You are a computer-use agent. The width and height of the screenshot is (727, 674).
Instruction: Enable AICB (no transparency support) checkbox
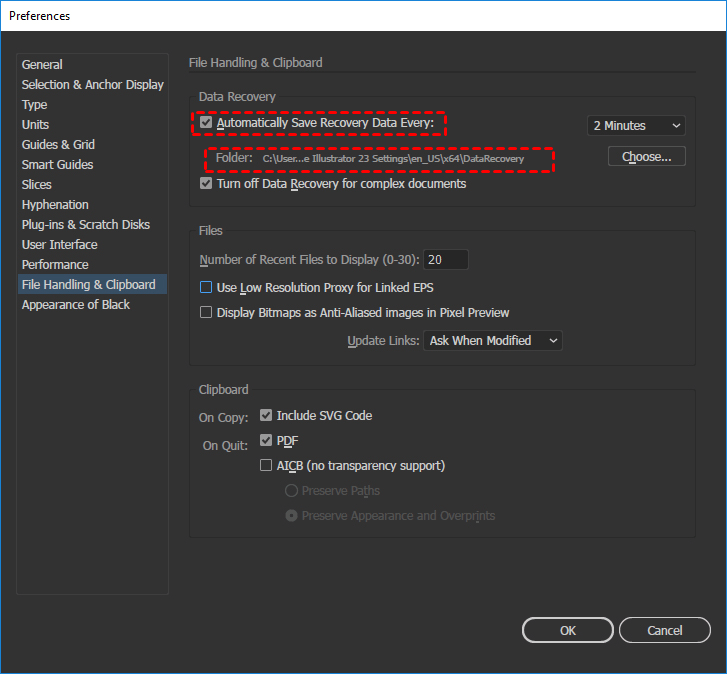tap(266, 465)
